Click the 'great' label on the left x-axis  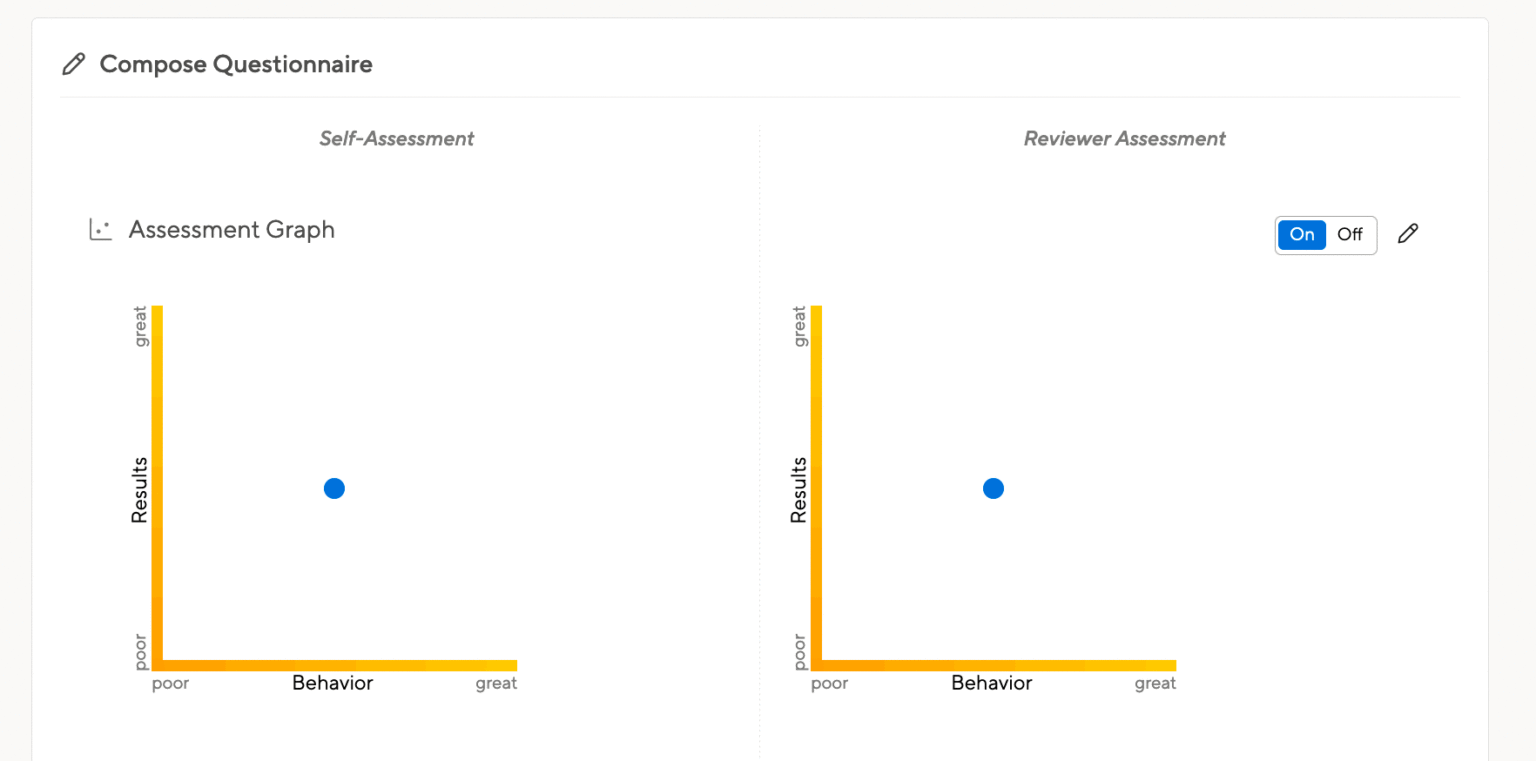pyautogui.click(x=497, y=683)
